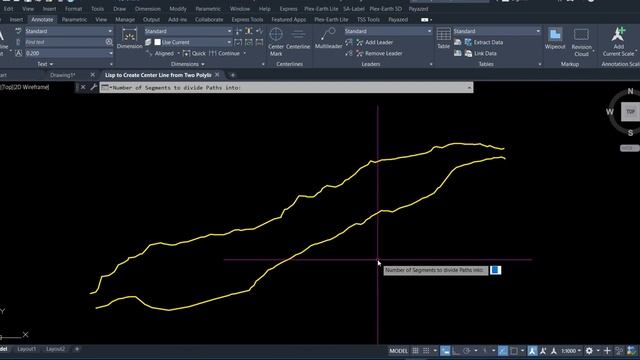The image size is (640, 360).
Task: Open the multileader style Standard dropdown
Action: 429,31
